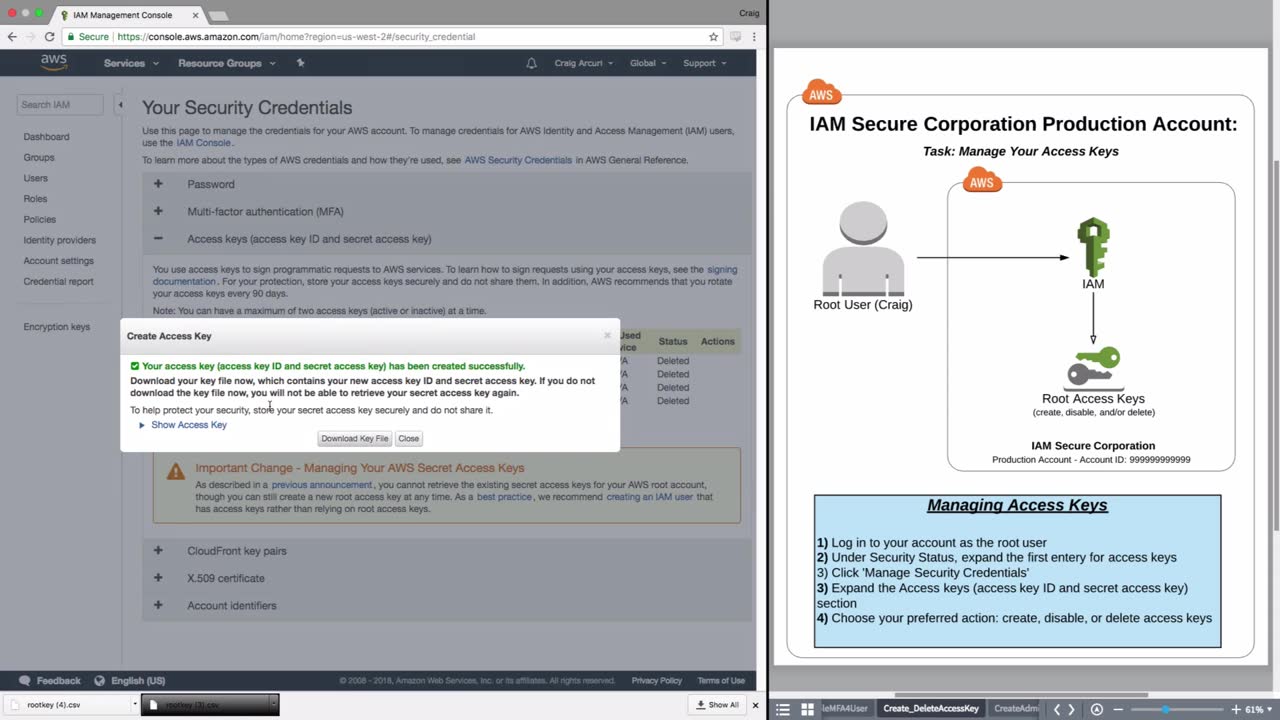Expand the Multi-factor authentication (MFA) section
The width and height of the screenshot is (1280, 720).
[158, 211]
